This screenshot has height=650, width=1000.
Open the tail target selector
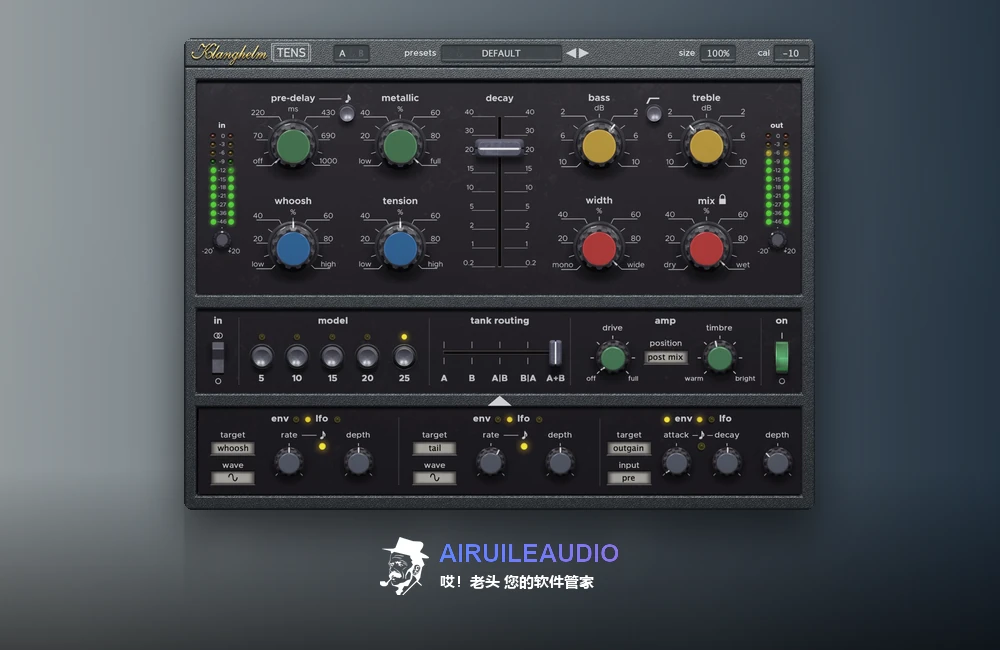pyautogui.click(x=434, y=448)
